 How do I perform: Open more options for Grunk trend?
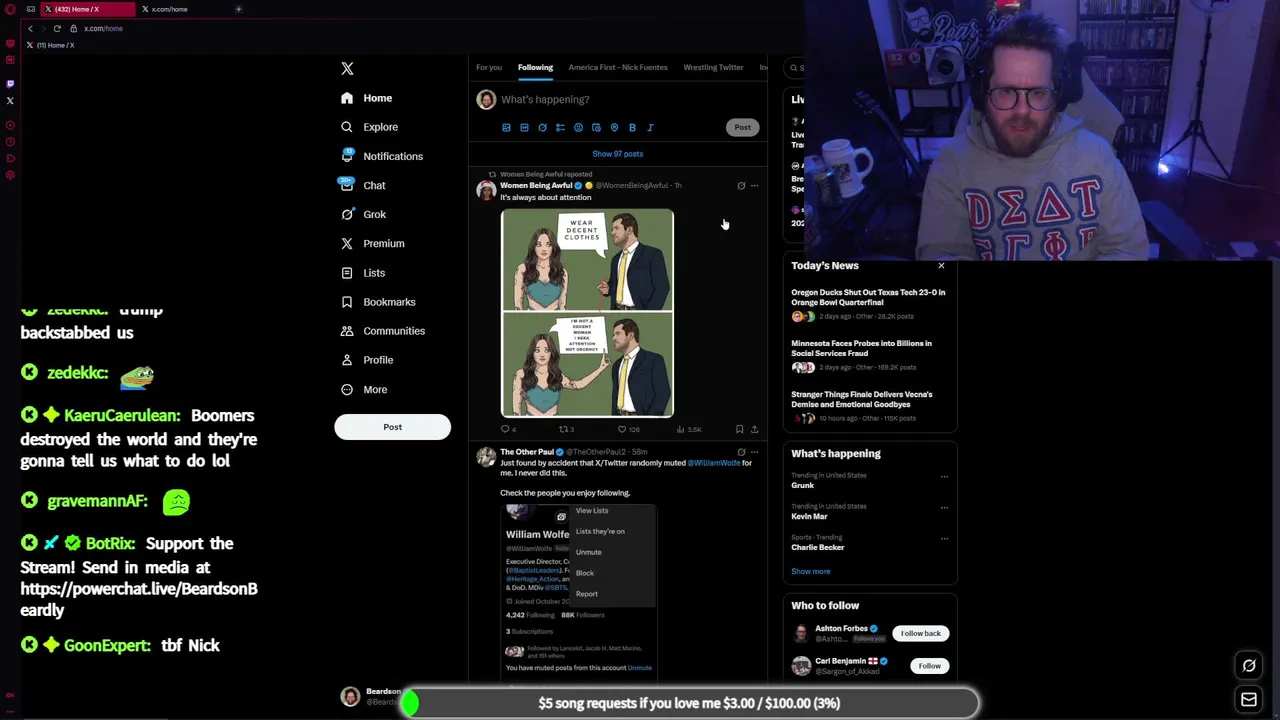tap(944, 476)
